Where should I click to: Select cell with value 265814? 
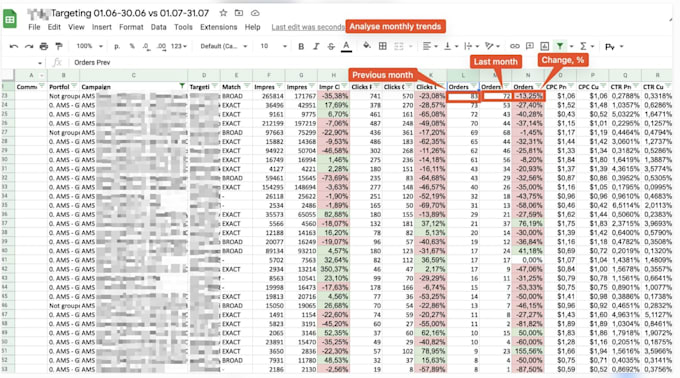[268, 96]
